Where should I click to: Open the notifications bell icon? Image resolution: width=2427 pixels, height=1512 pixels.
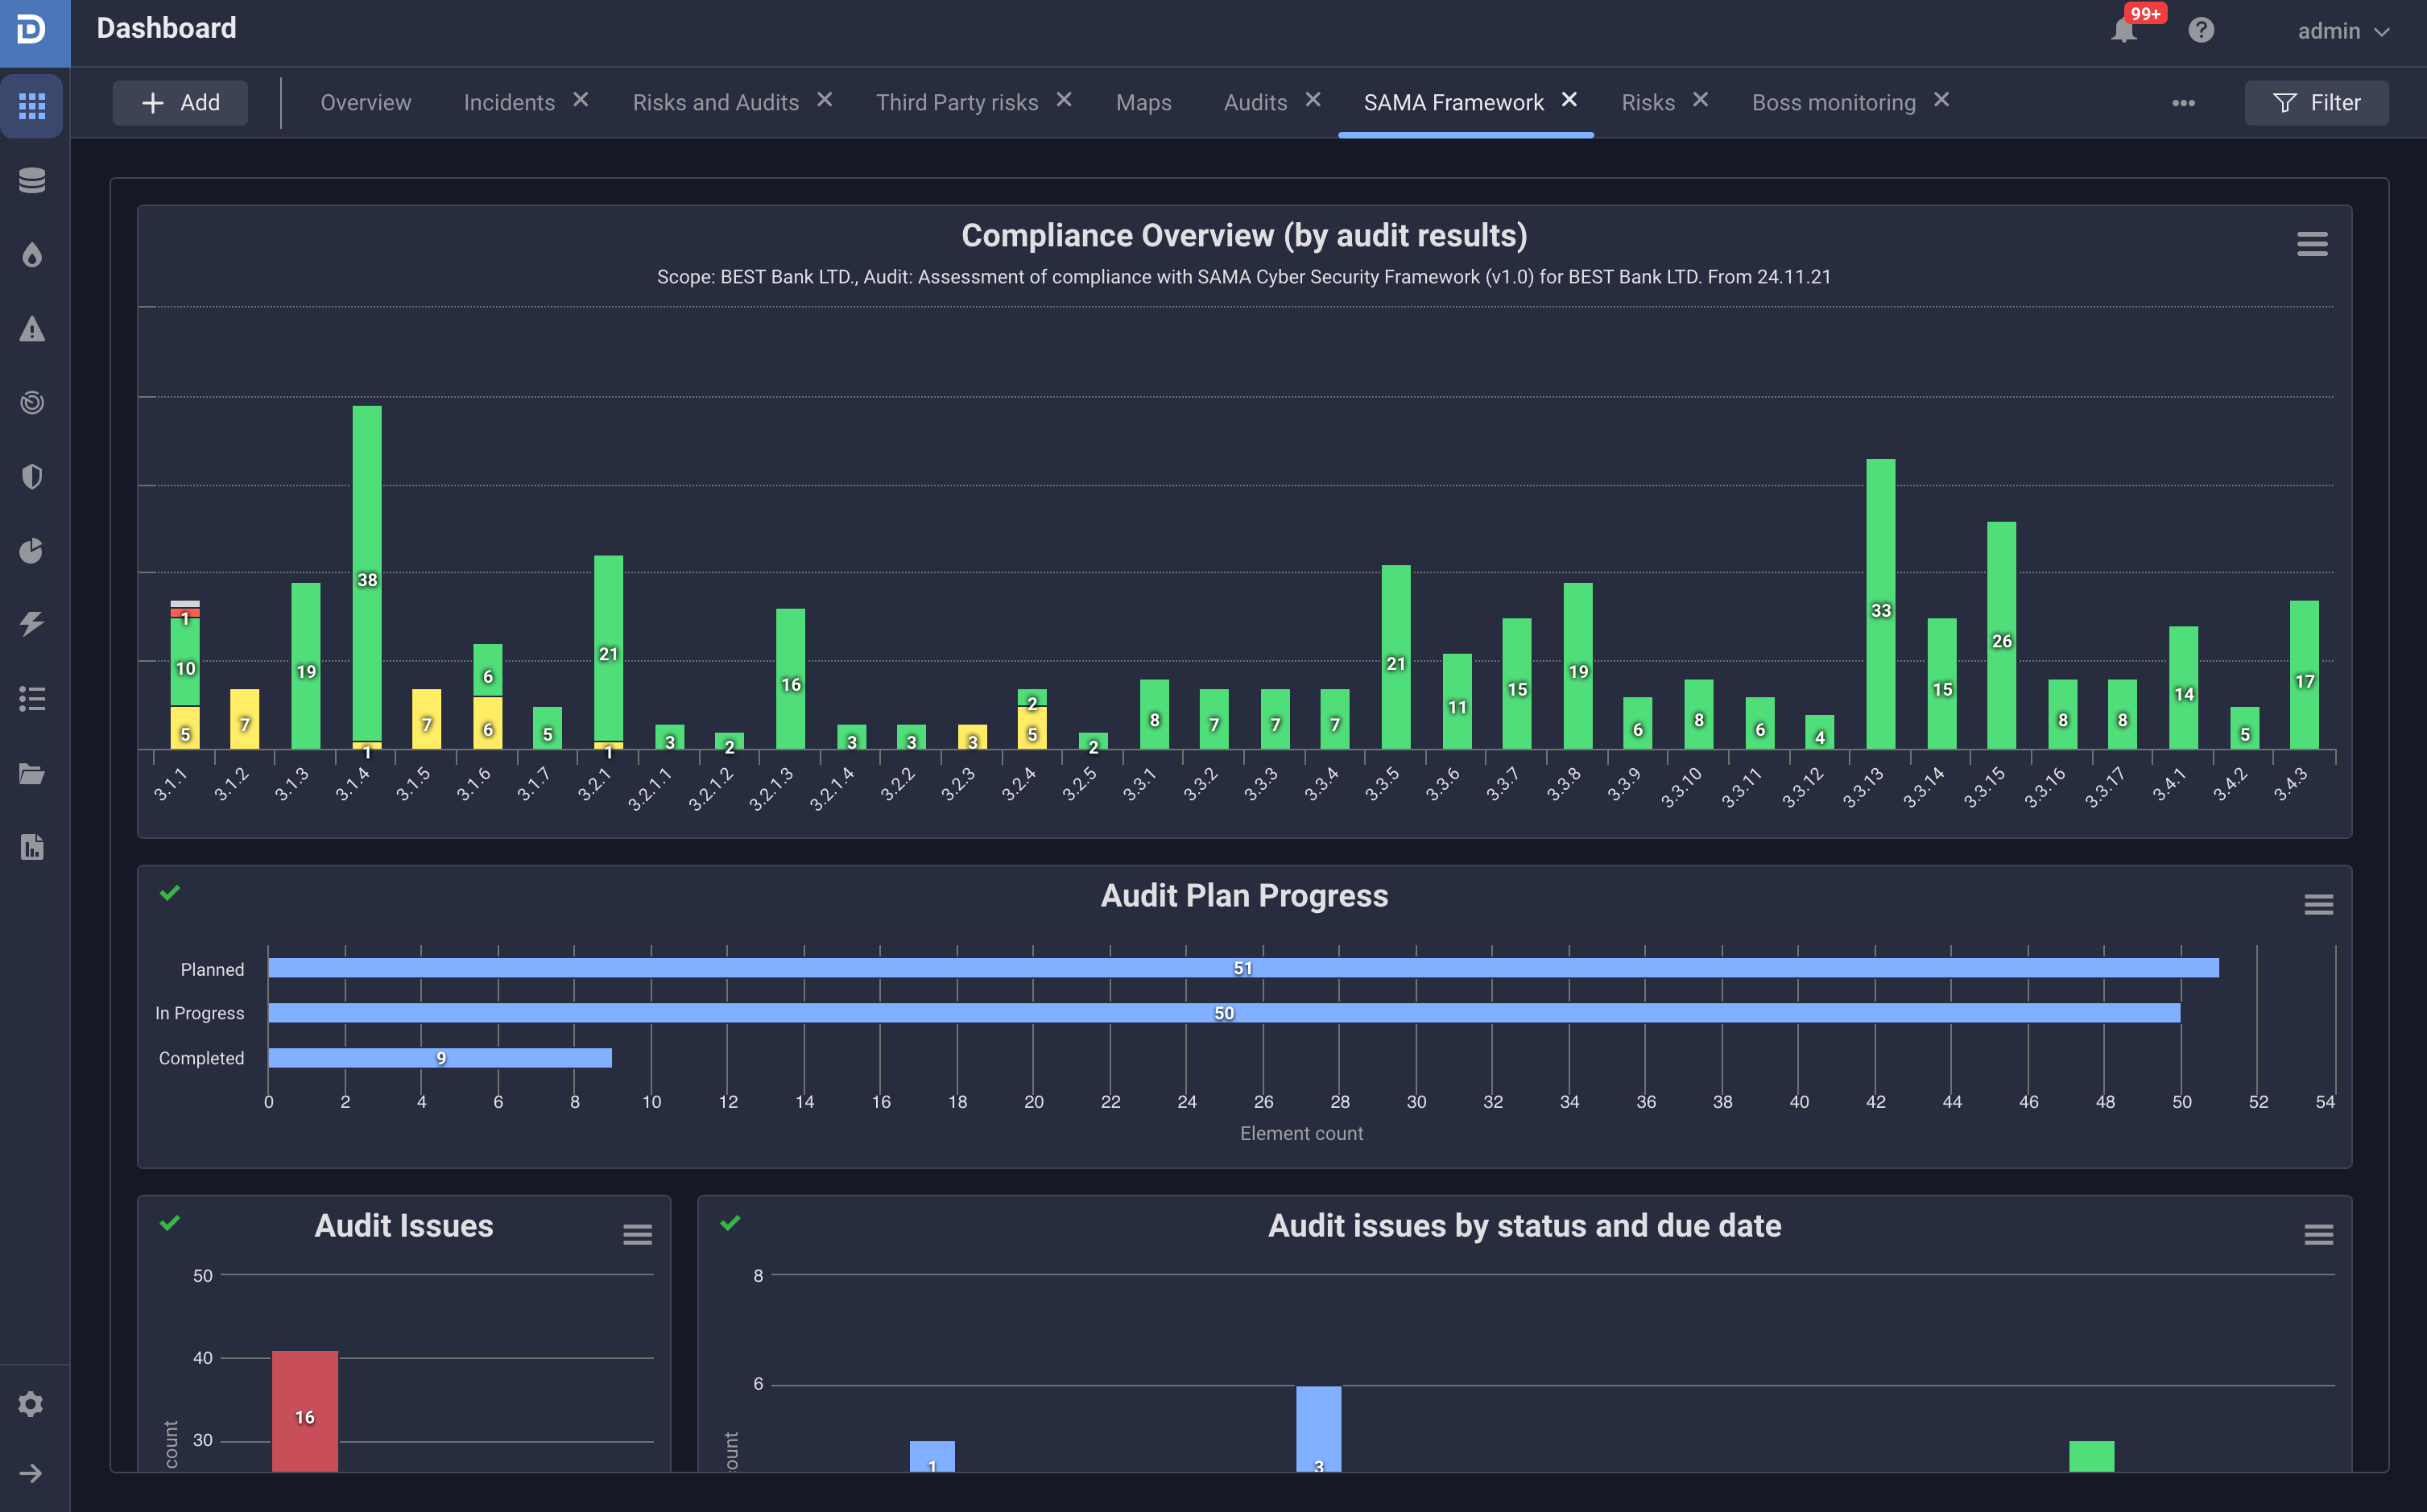(2123, 31)
